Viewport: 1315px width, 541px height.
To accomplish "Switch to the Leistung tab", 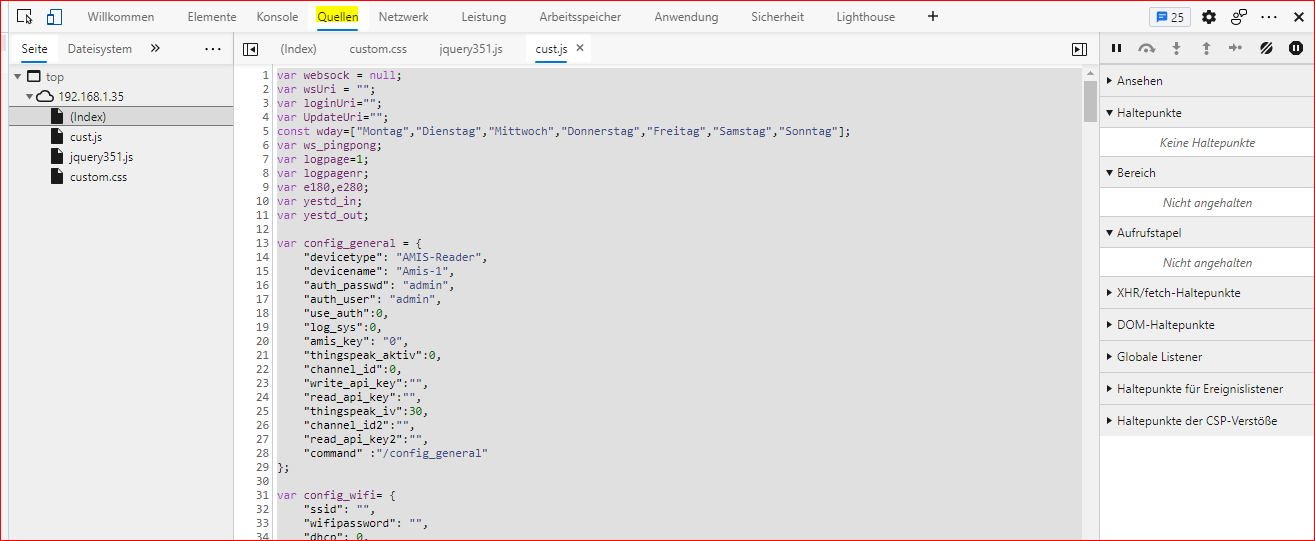I will (x=484, y=17).
